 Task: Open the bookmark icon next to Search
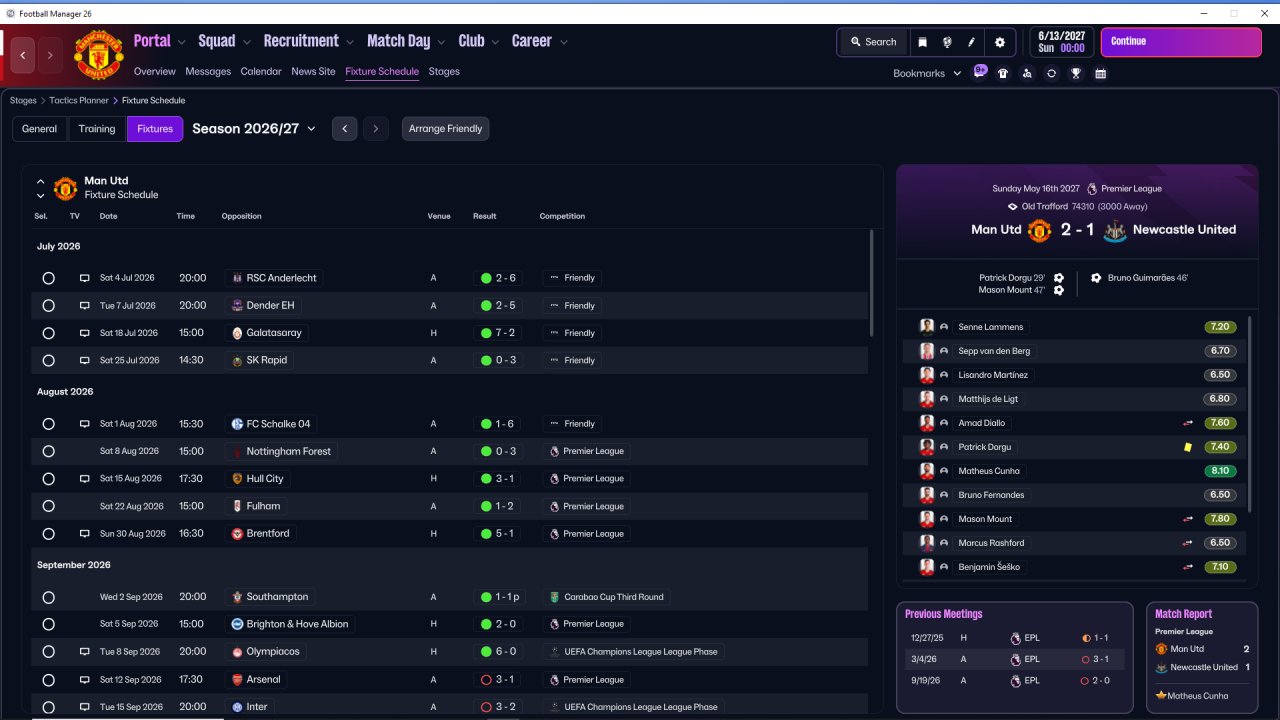(922, 42)
